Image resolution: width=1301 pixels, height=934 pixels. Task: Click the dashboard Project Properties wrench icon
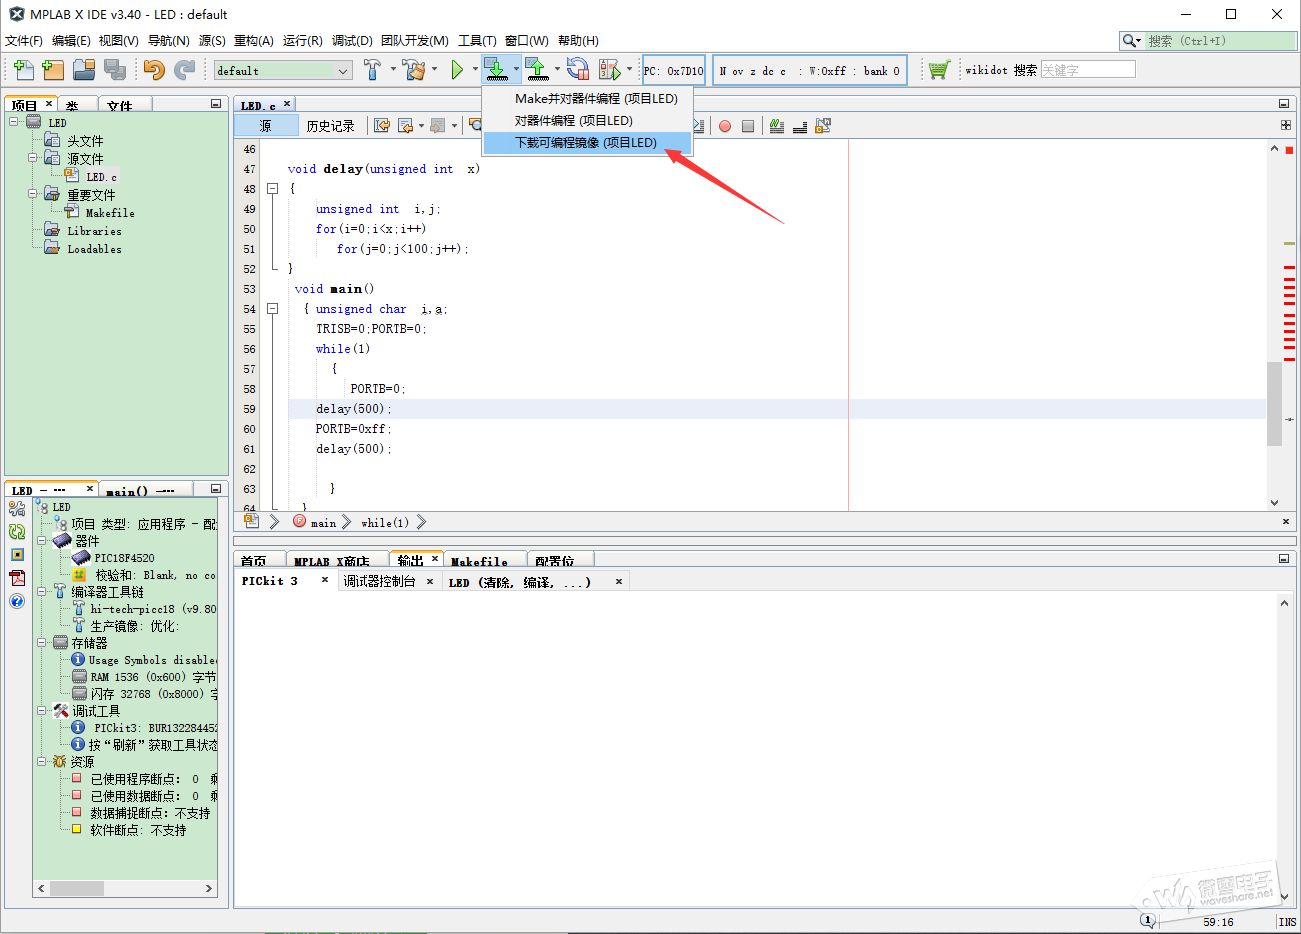(x=17, y=509)
